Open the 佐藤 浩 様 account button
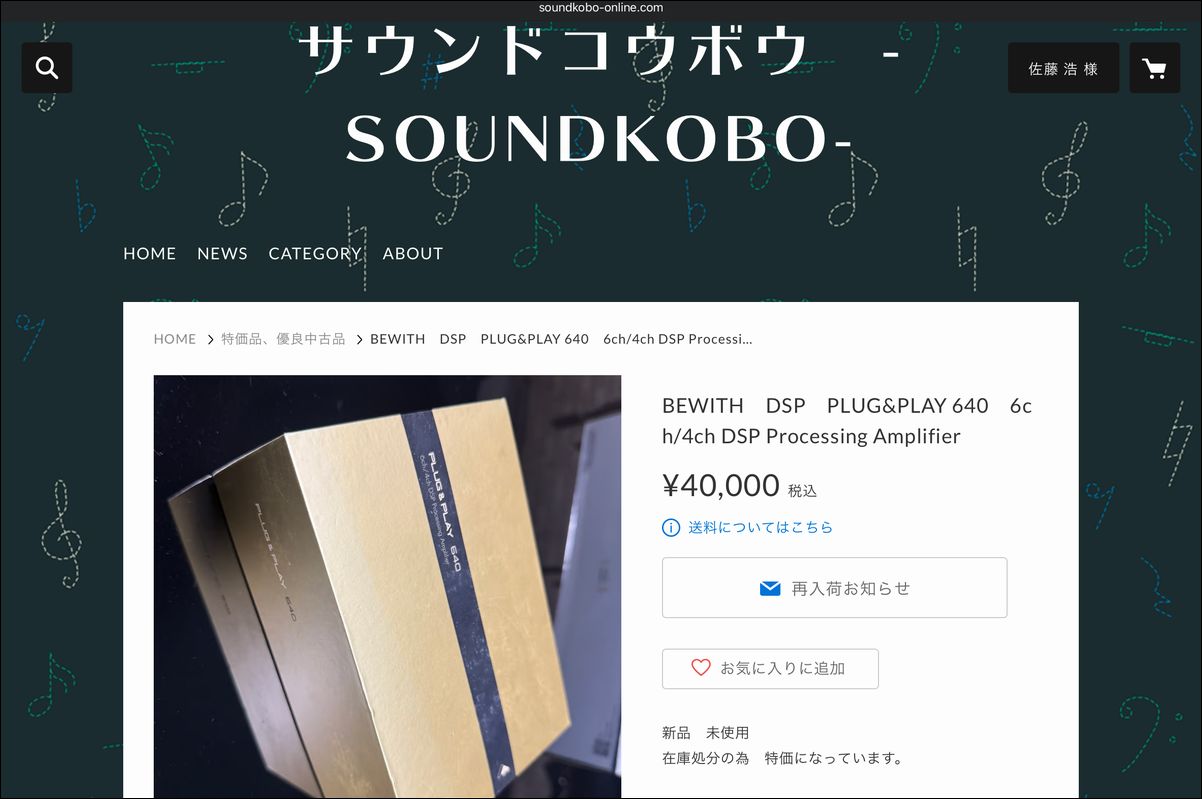The width and height of the screenshot is (1202, 799). pyautogui.click(x=1063, y=68)
